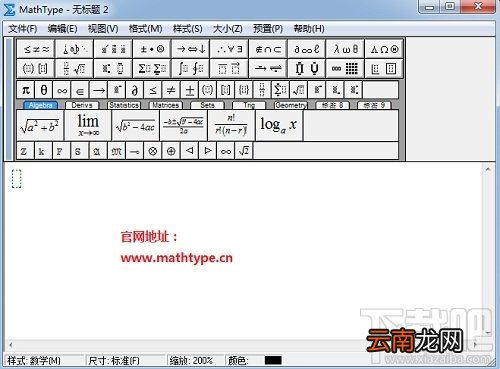Viewport: 500px width, 369px height.
Task: Insert the square root of 2 expression
Action: [x=244, y=151]
